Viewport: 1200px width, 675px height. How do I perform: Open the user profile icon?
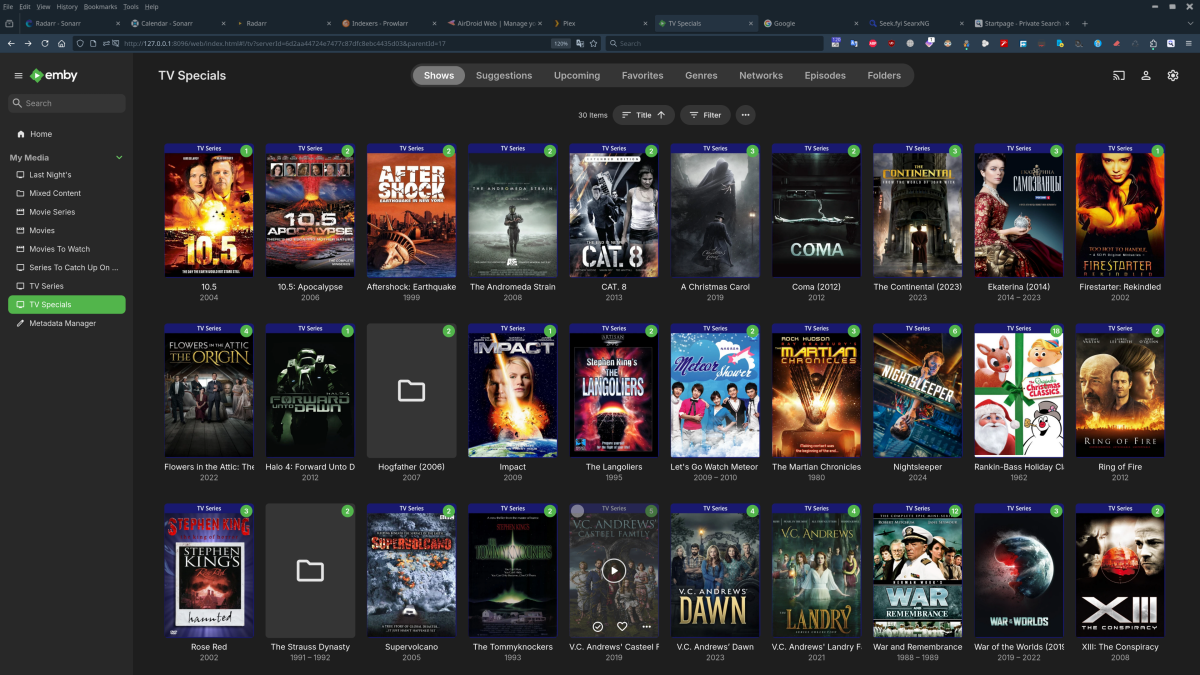[x=1145, y=75]
